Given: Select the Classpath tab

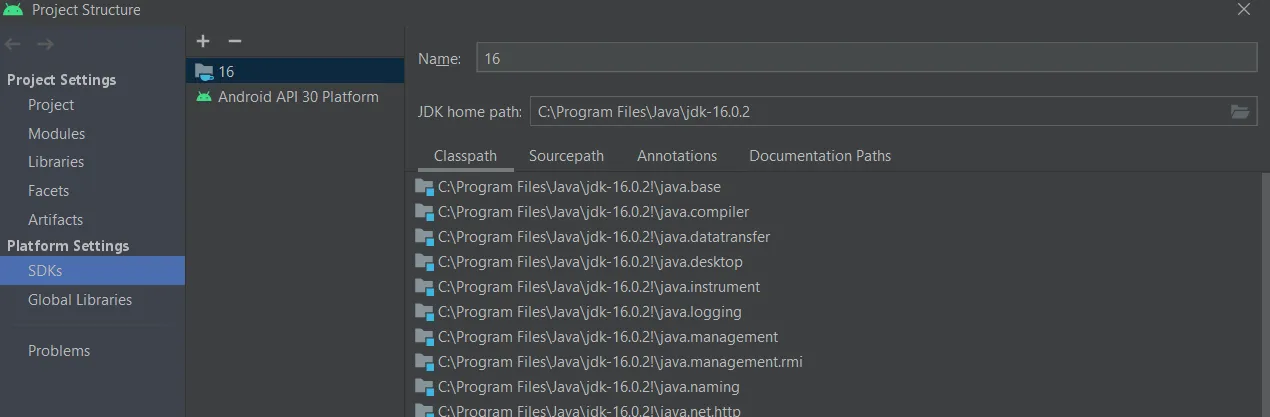Looking at the screenshot, I should [465, 156].
